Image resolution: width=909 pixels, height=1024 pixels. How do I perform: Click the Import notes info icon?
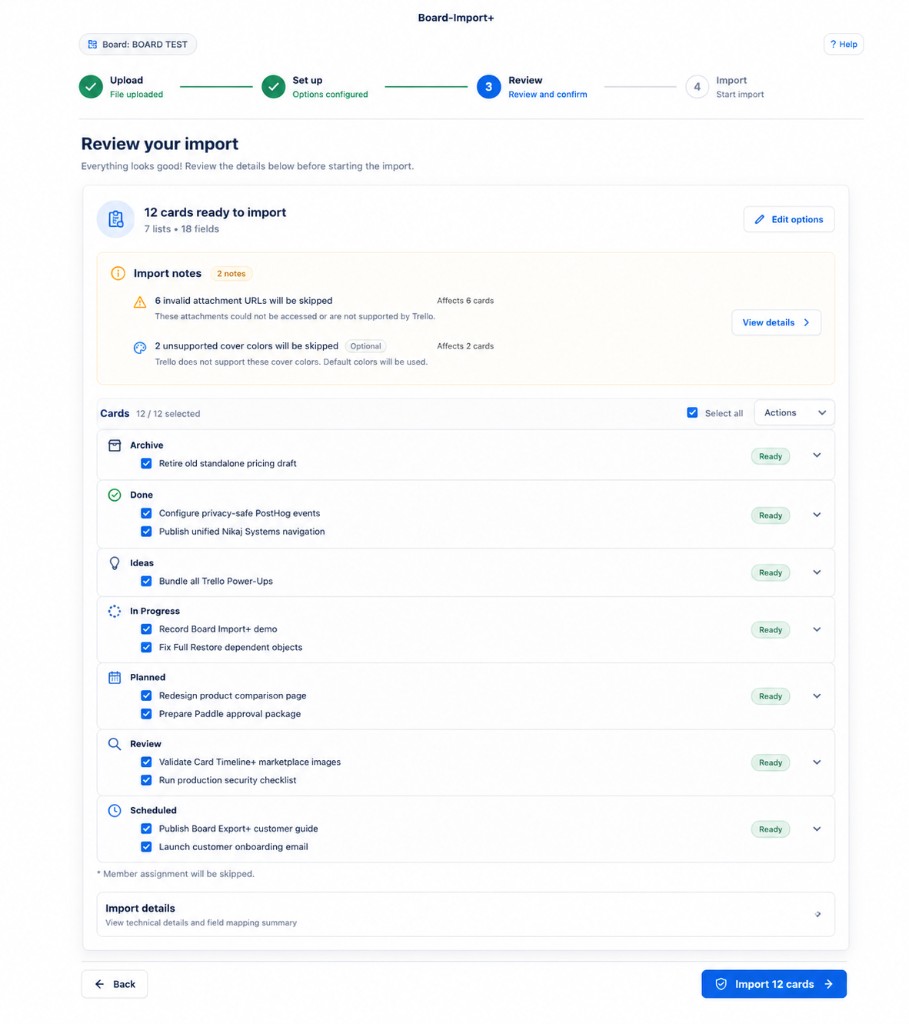[118, 274]
